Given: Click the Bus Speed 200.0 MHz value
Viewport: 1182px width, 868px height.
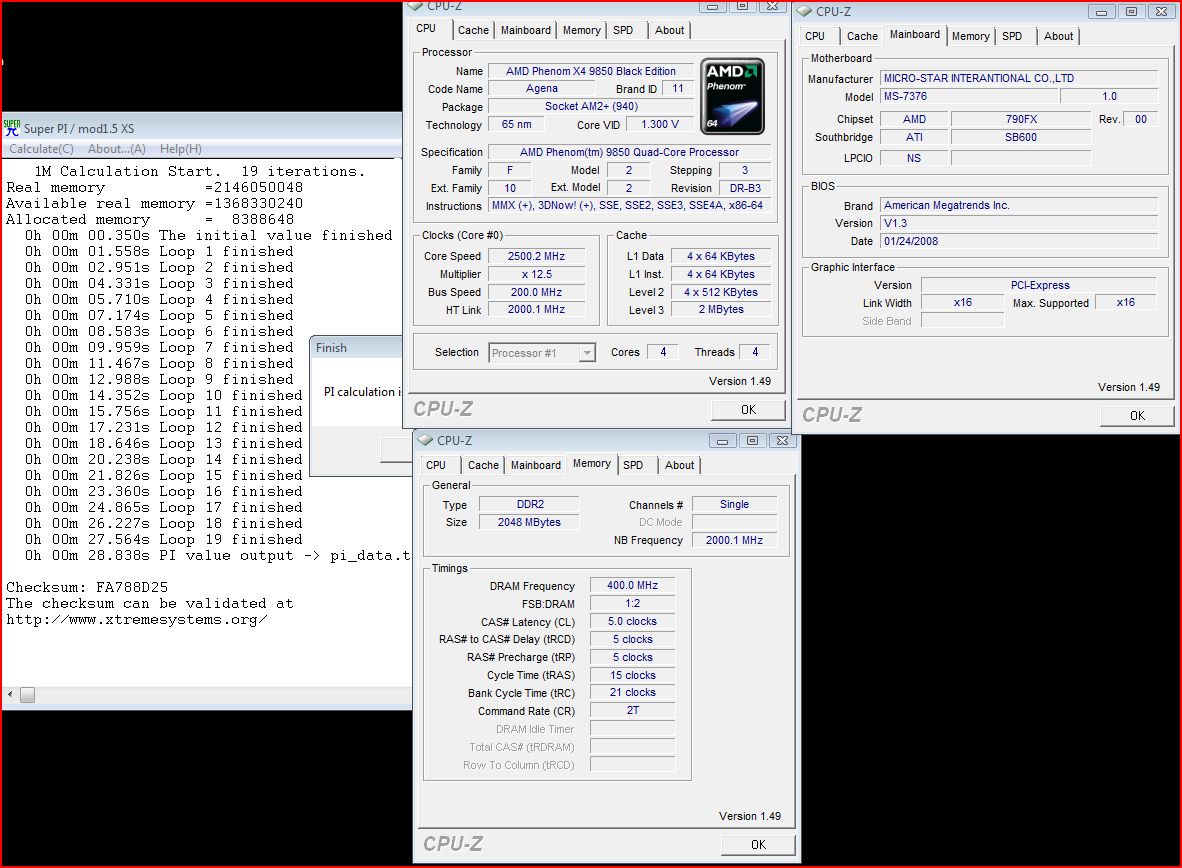Looking at the screenshot, I should pyautogui.click(x=536, y=293).
